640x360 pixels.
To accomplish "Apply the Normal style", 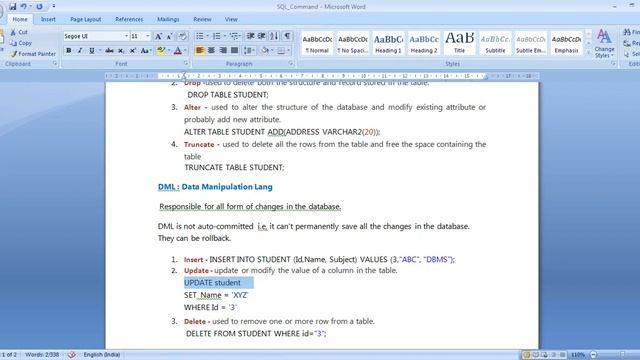I will pyautogui.click(x=317, y=44).
